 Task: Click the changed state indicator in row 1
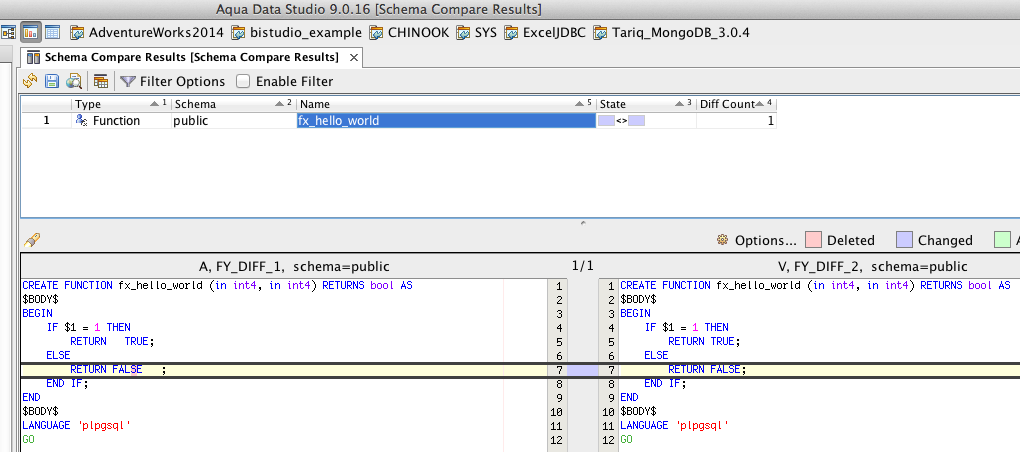621,120
